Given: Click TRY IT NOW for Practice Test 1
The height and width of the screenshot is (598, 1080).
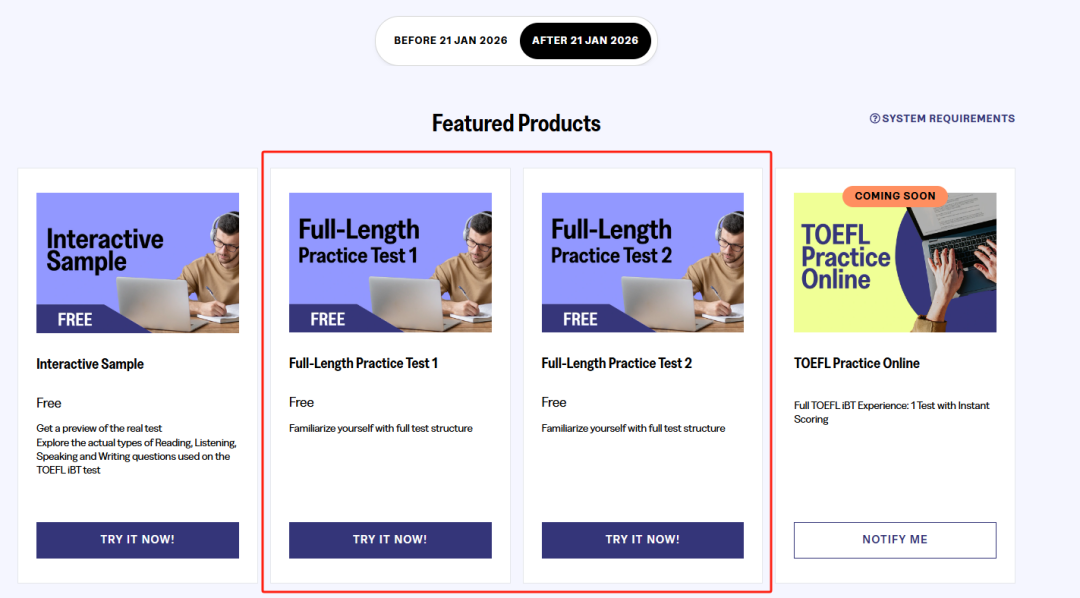Looking at the screenshot, I should (x=390, y=539).
